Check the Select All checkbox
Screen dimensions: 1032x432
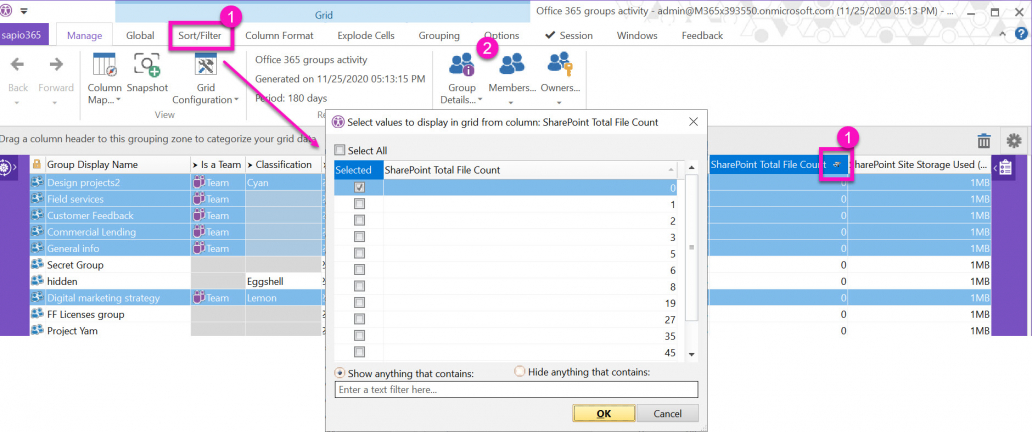pyautogui.click(x=339, y=150)
